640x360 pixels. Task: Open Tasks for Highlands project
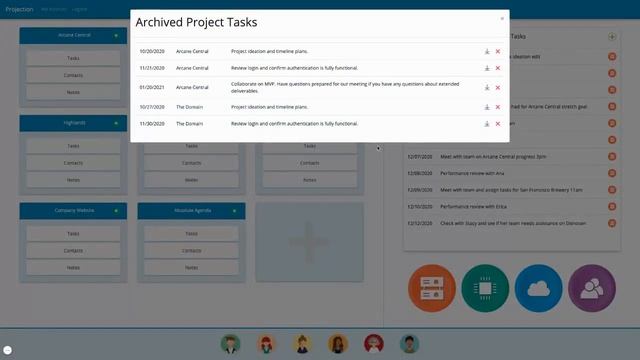(x=73, y=146)
